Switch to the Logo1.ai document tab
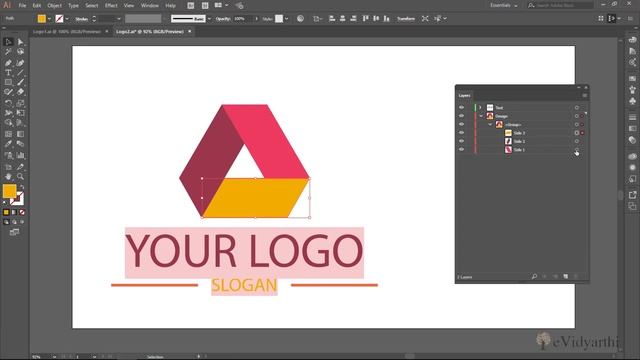Image resolution: width=640 pixels, height=360 pixels. pos(67,31)
